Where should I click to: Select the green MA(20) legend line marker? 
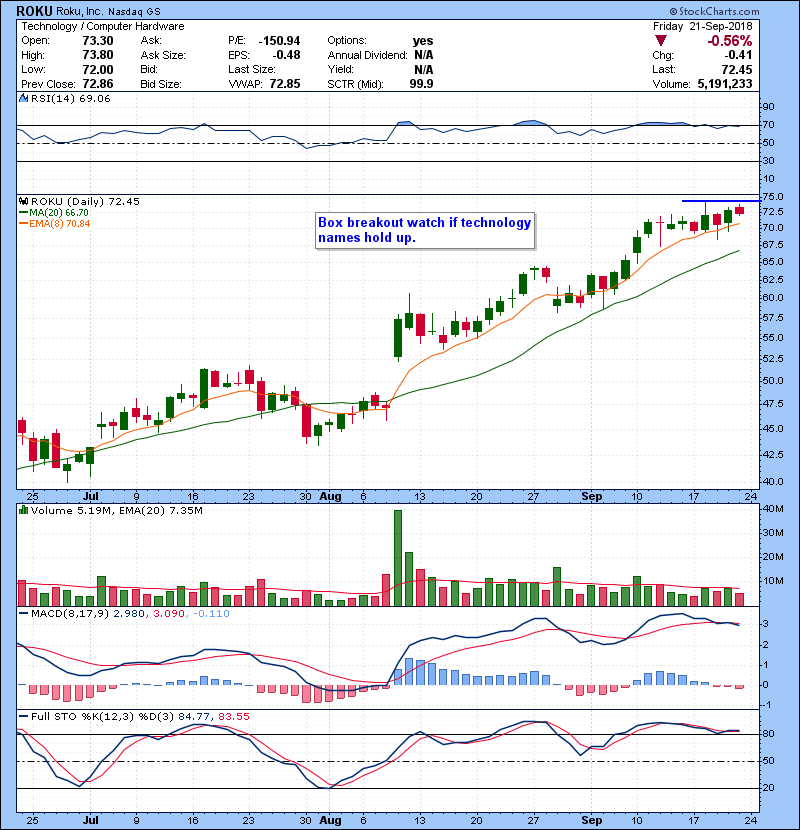click(23, 213)
